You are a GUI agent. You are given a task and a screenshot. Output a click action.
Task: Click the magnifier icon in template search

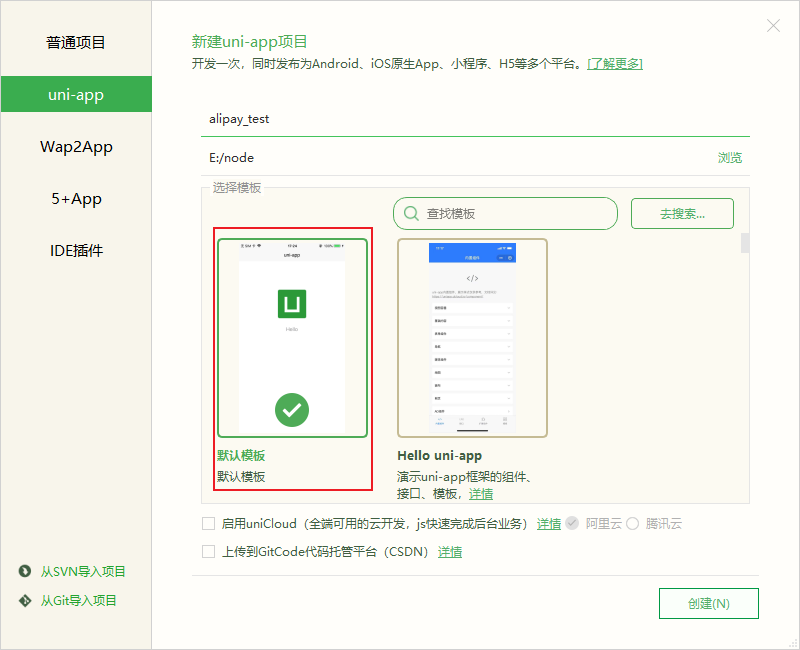coord(411,213)
